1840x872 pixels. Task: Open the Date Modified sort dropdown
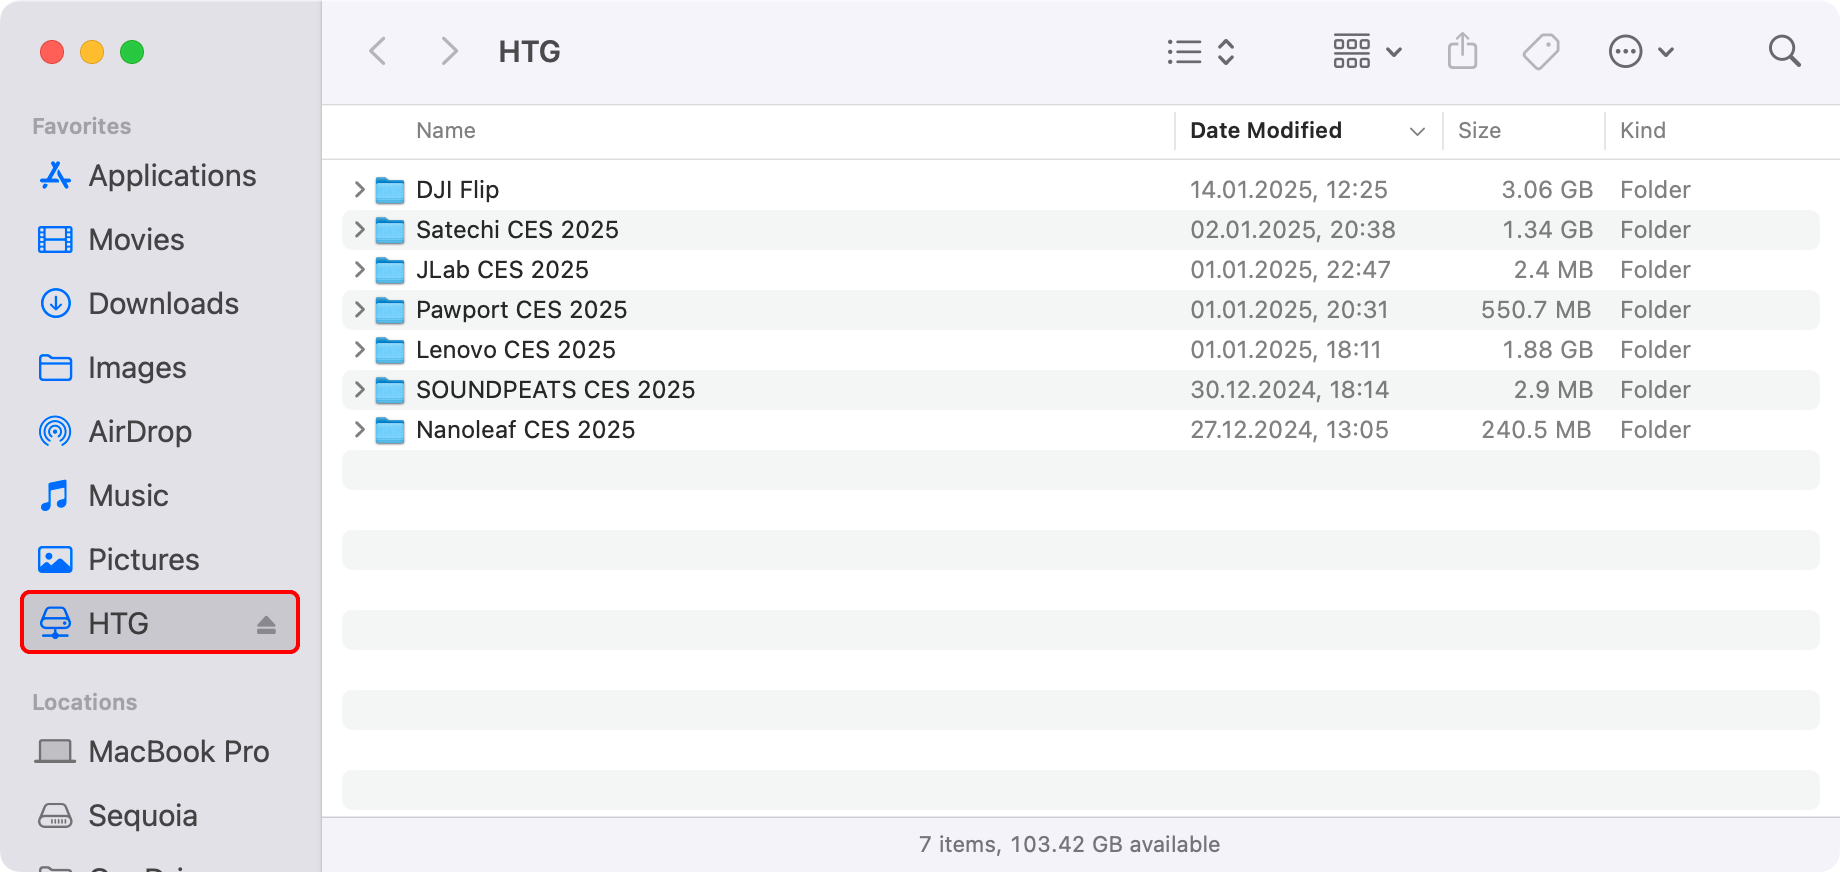coord(1417,131)
